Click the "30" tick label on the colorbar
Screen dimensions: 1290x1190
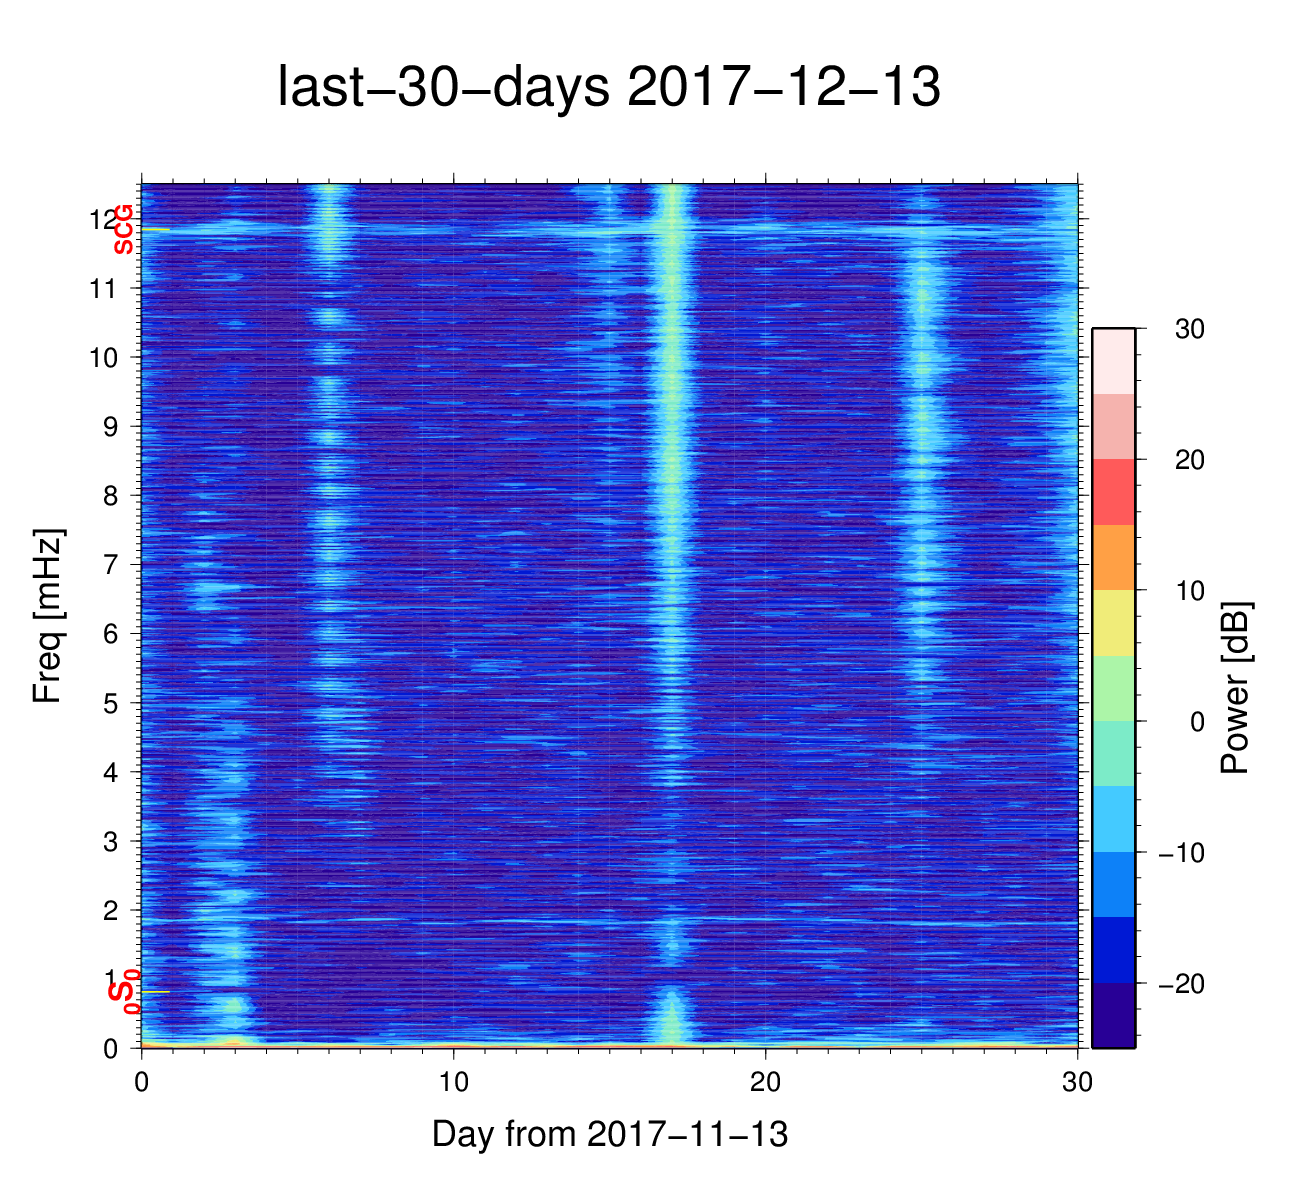1189,329
